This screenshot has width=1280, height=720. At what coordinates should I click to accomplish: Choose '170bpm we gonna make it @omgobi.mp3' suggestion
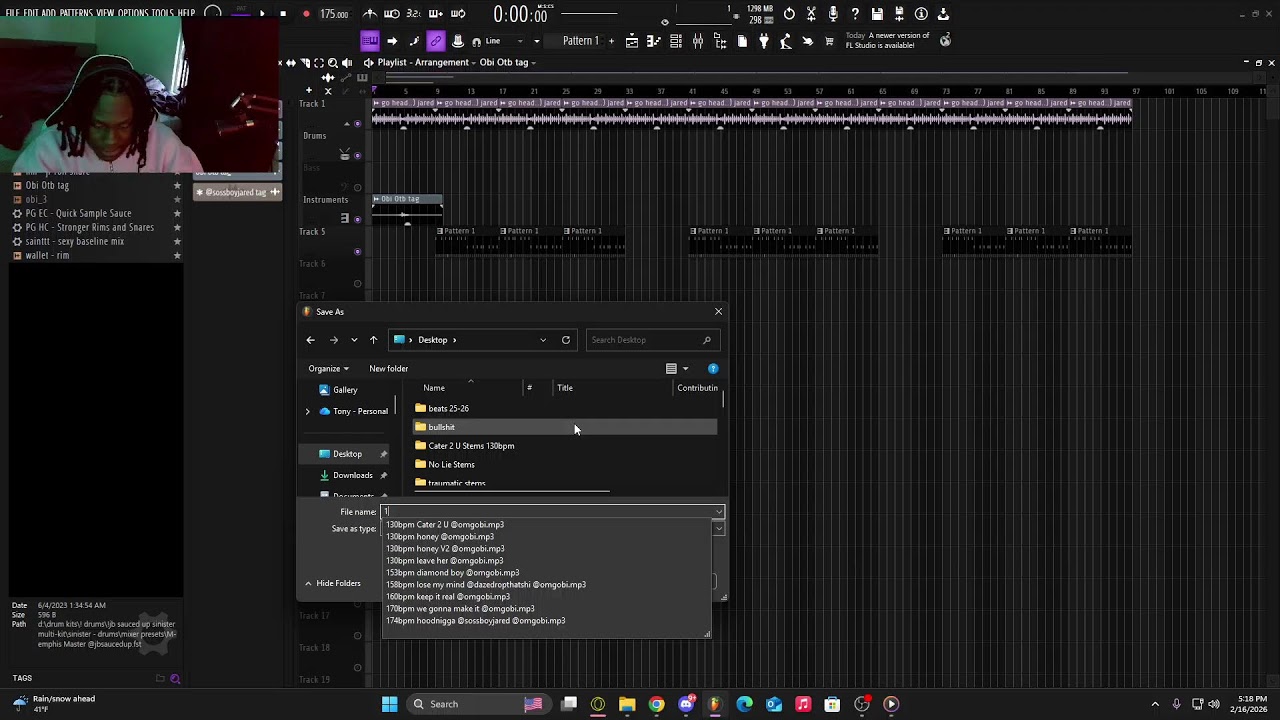[460, 609]
